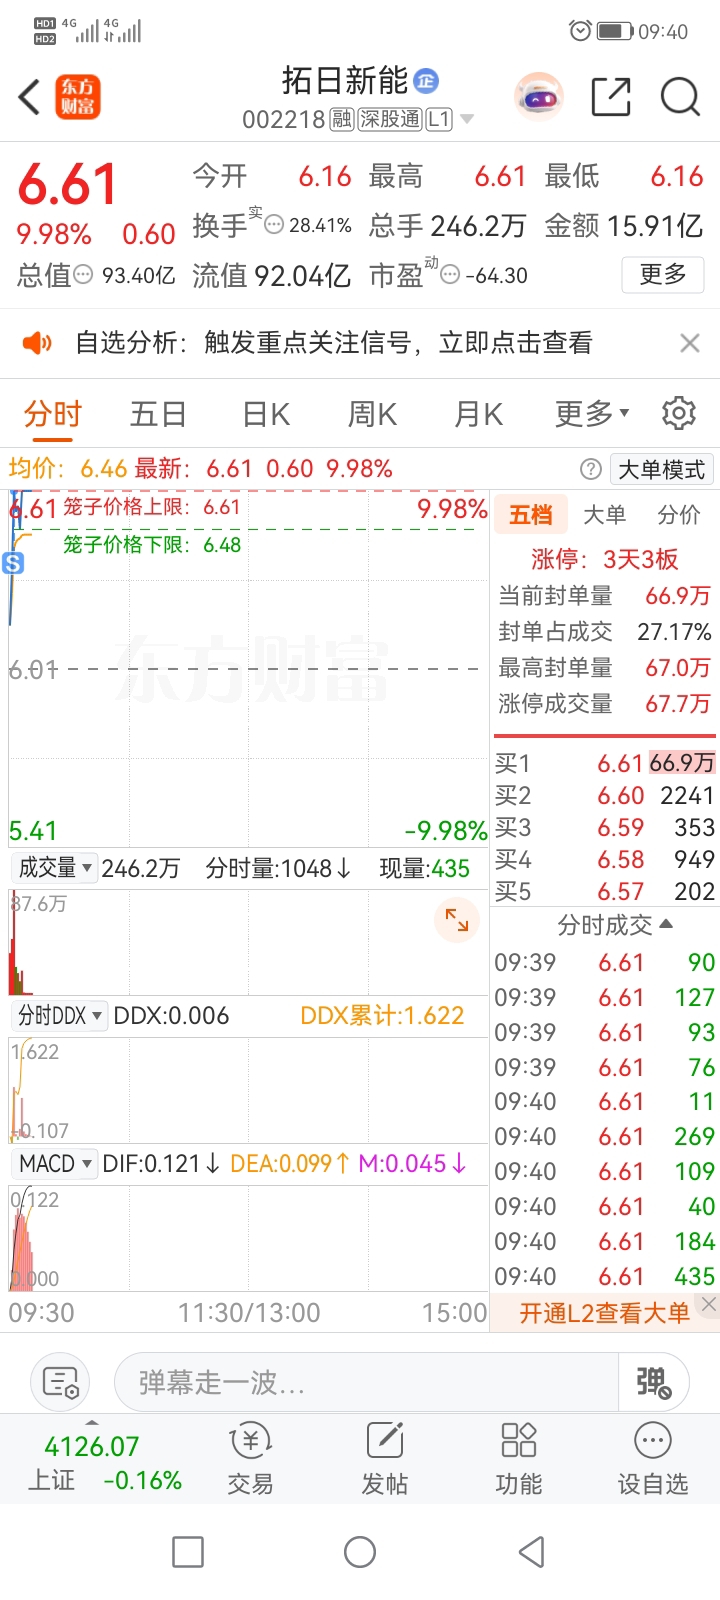The width and height of the screenshot is (720, 1600).
Task: Open the search magnifier icon
Action: (x=680, y=97)
